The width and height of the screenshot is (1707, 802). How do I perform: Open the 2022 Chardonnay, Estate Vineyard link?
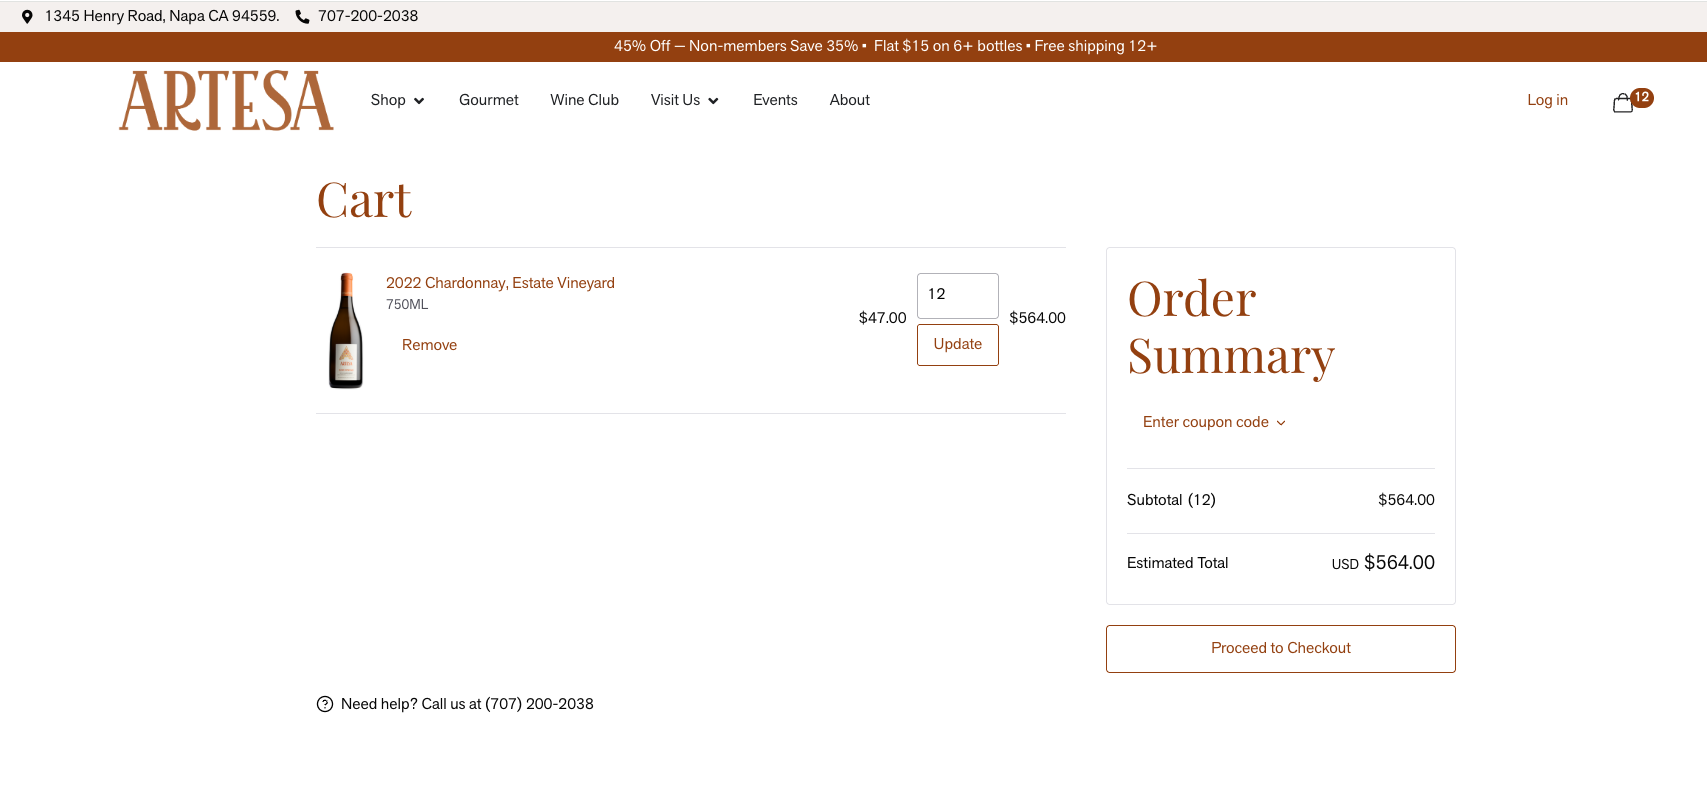coord(500,283)
